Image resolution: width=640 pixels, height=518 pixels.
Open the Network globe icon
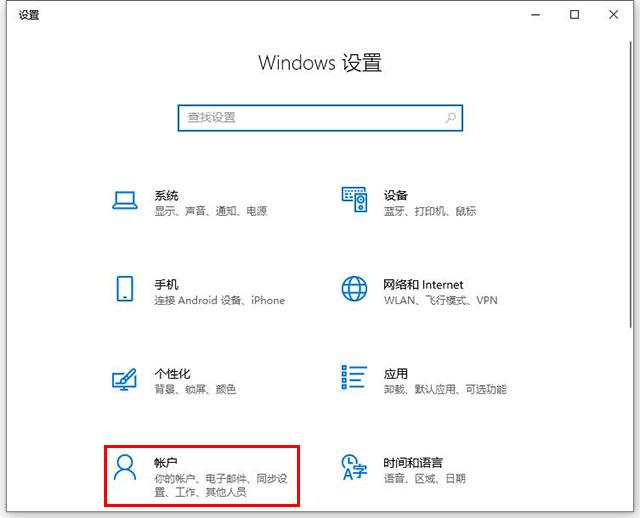coord(354,289)
